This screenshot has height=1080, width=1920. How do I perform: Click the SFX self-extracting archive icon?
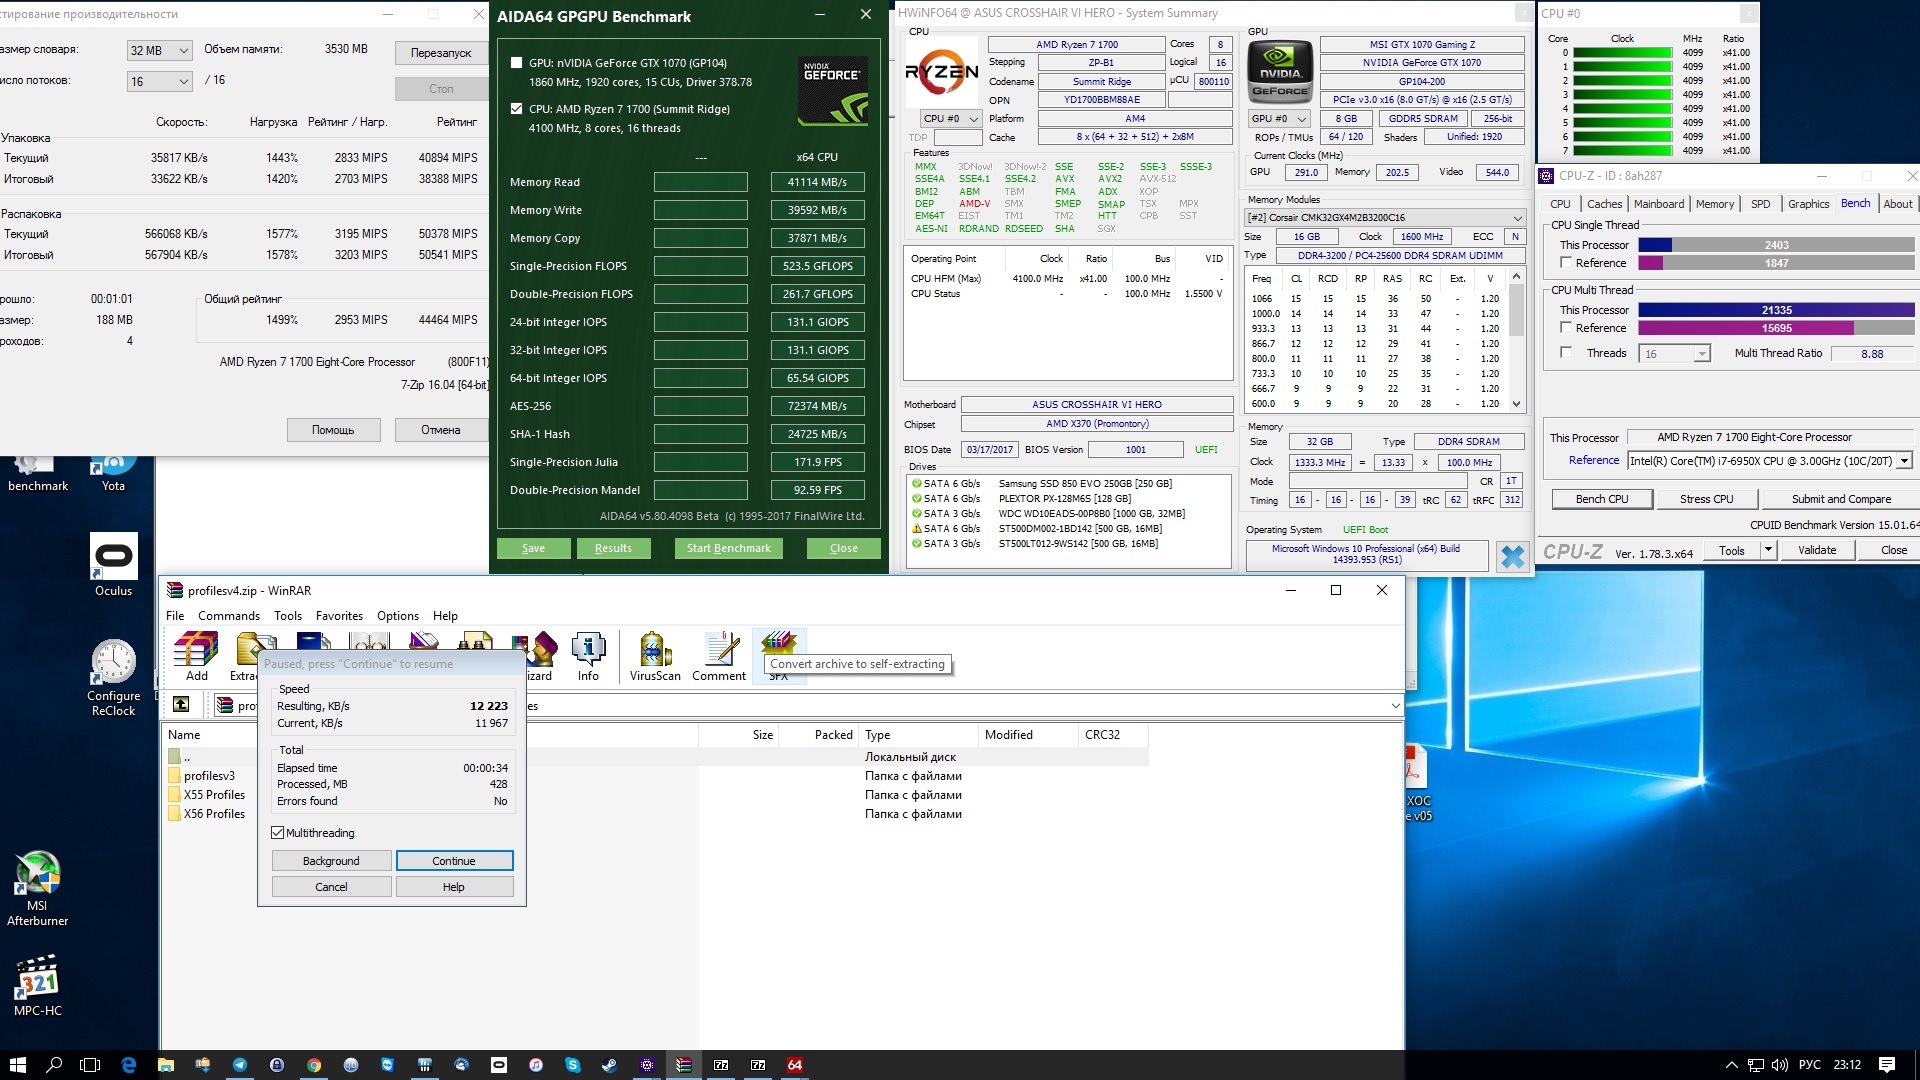pos(778,643)
